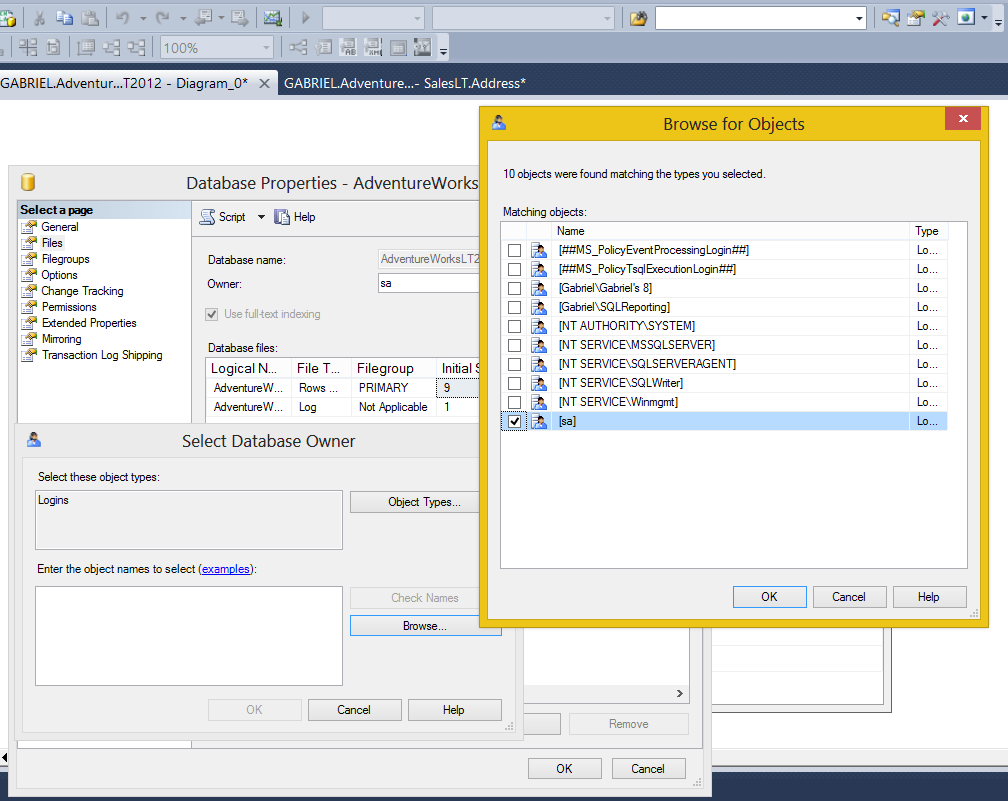1008x801 pixels.
Task: Open the examples link
Action: 226,569
